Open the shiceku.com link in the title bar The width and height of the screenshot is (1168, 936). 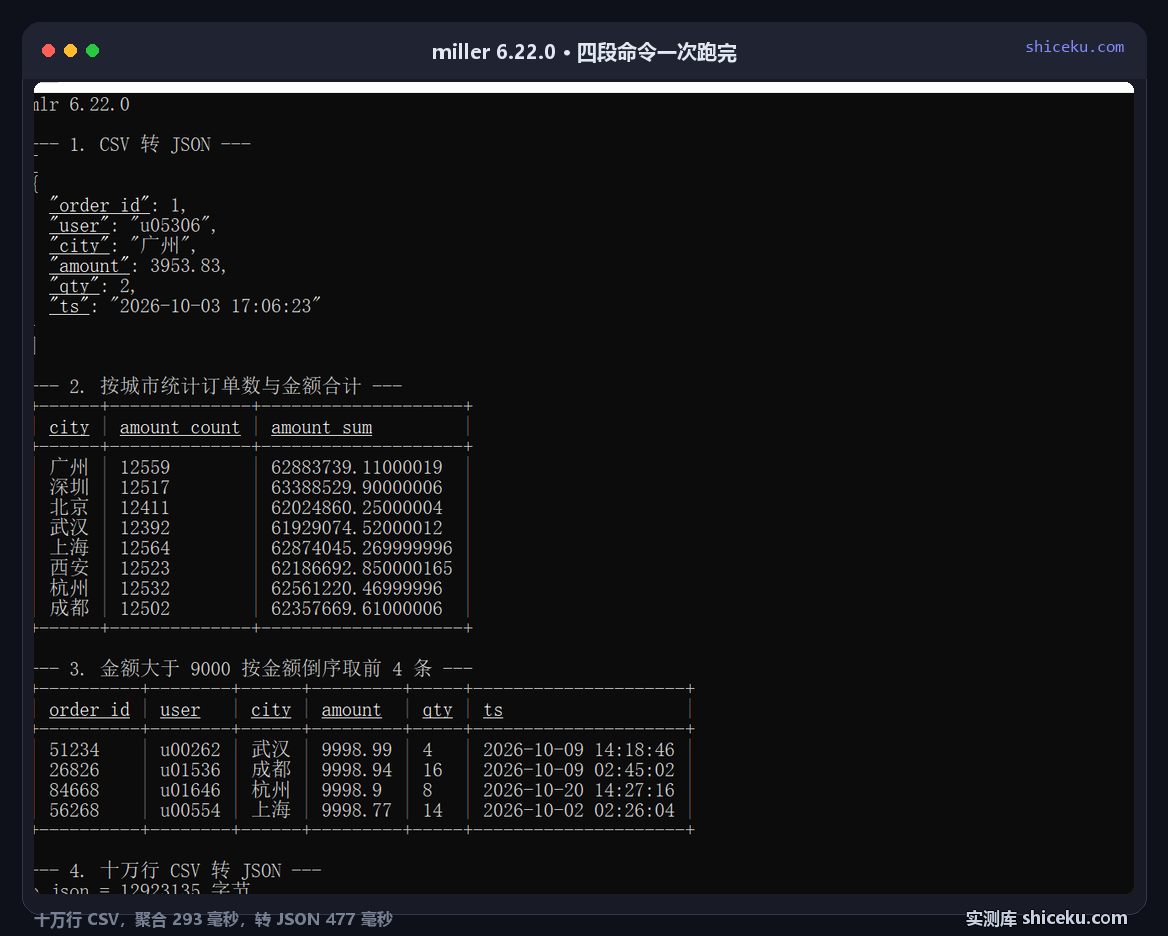click(x=1074, y=47)
